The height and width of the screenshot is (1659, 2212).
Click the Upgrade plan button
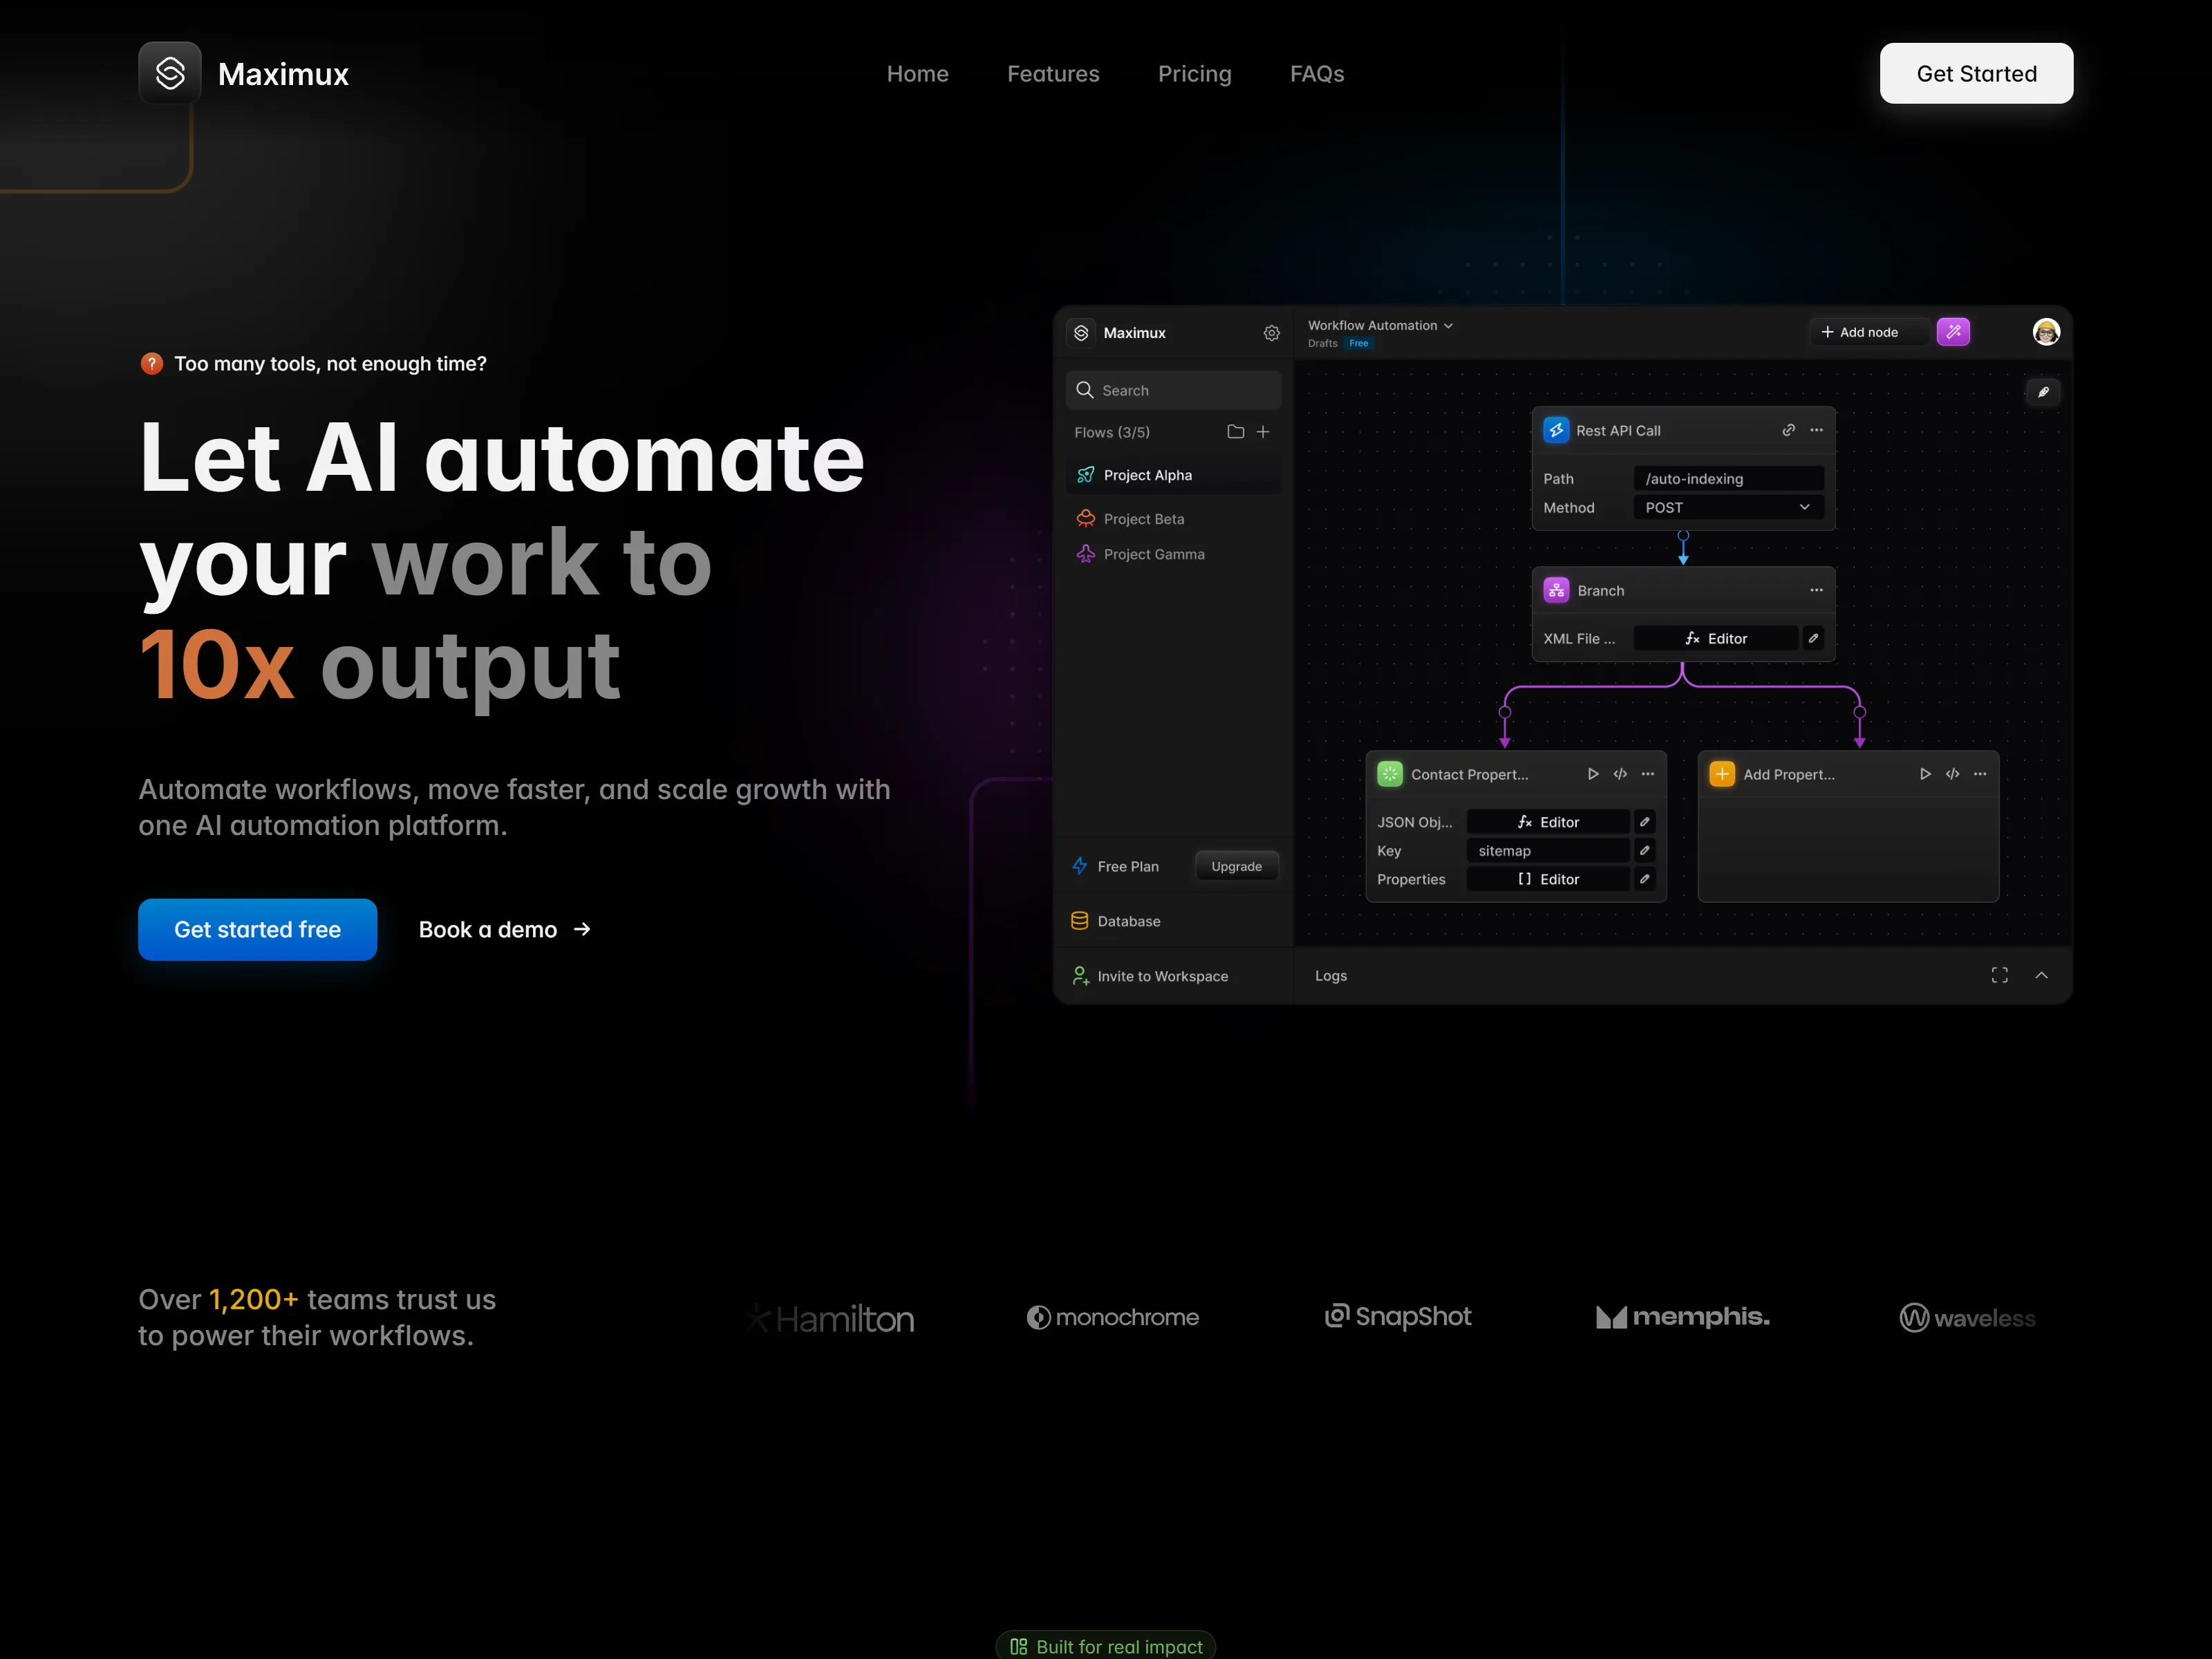[1236, 866]
